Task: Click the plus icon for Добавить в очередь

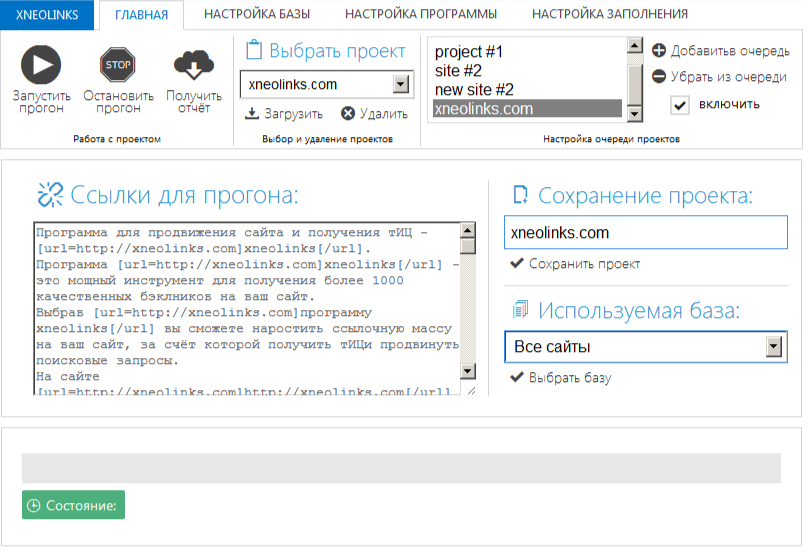Action: (x=659, y=50)
